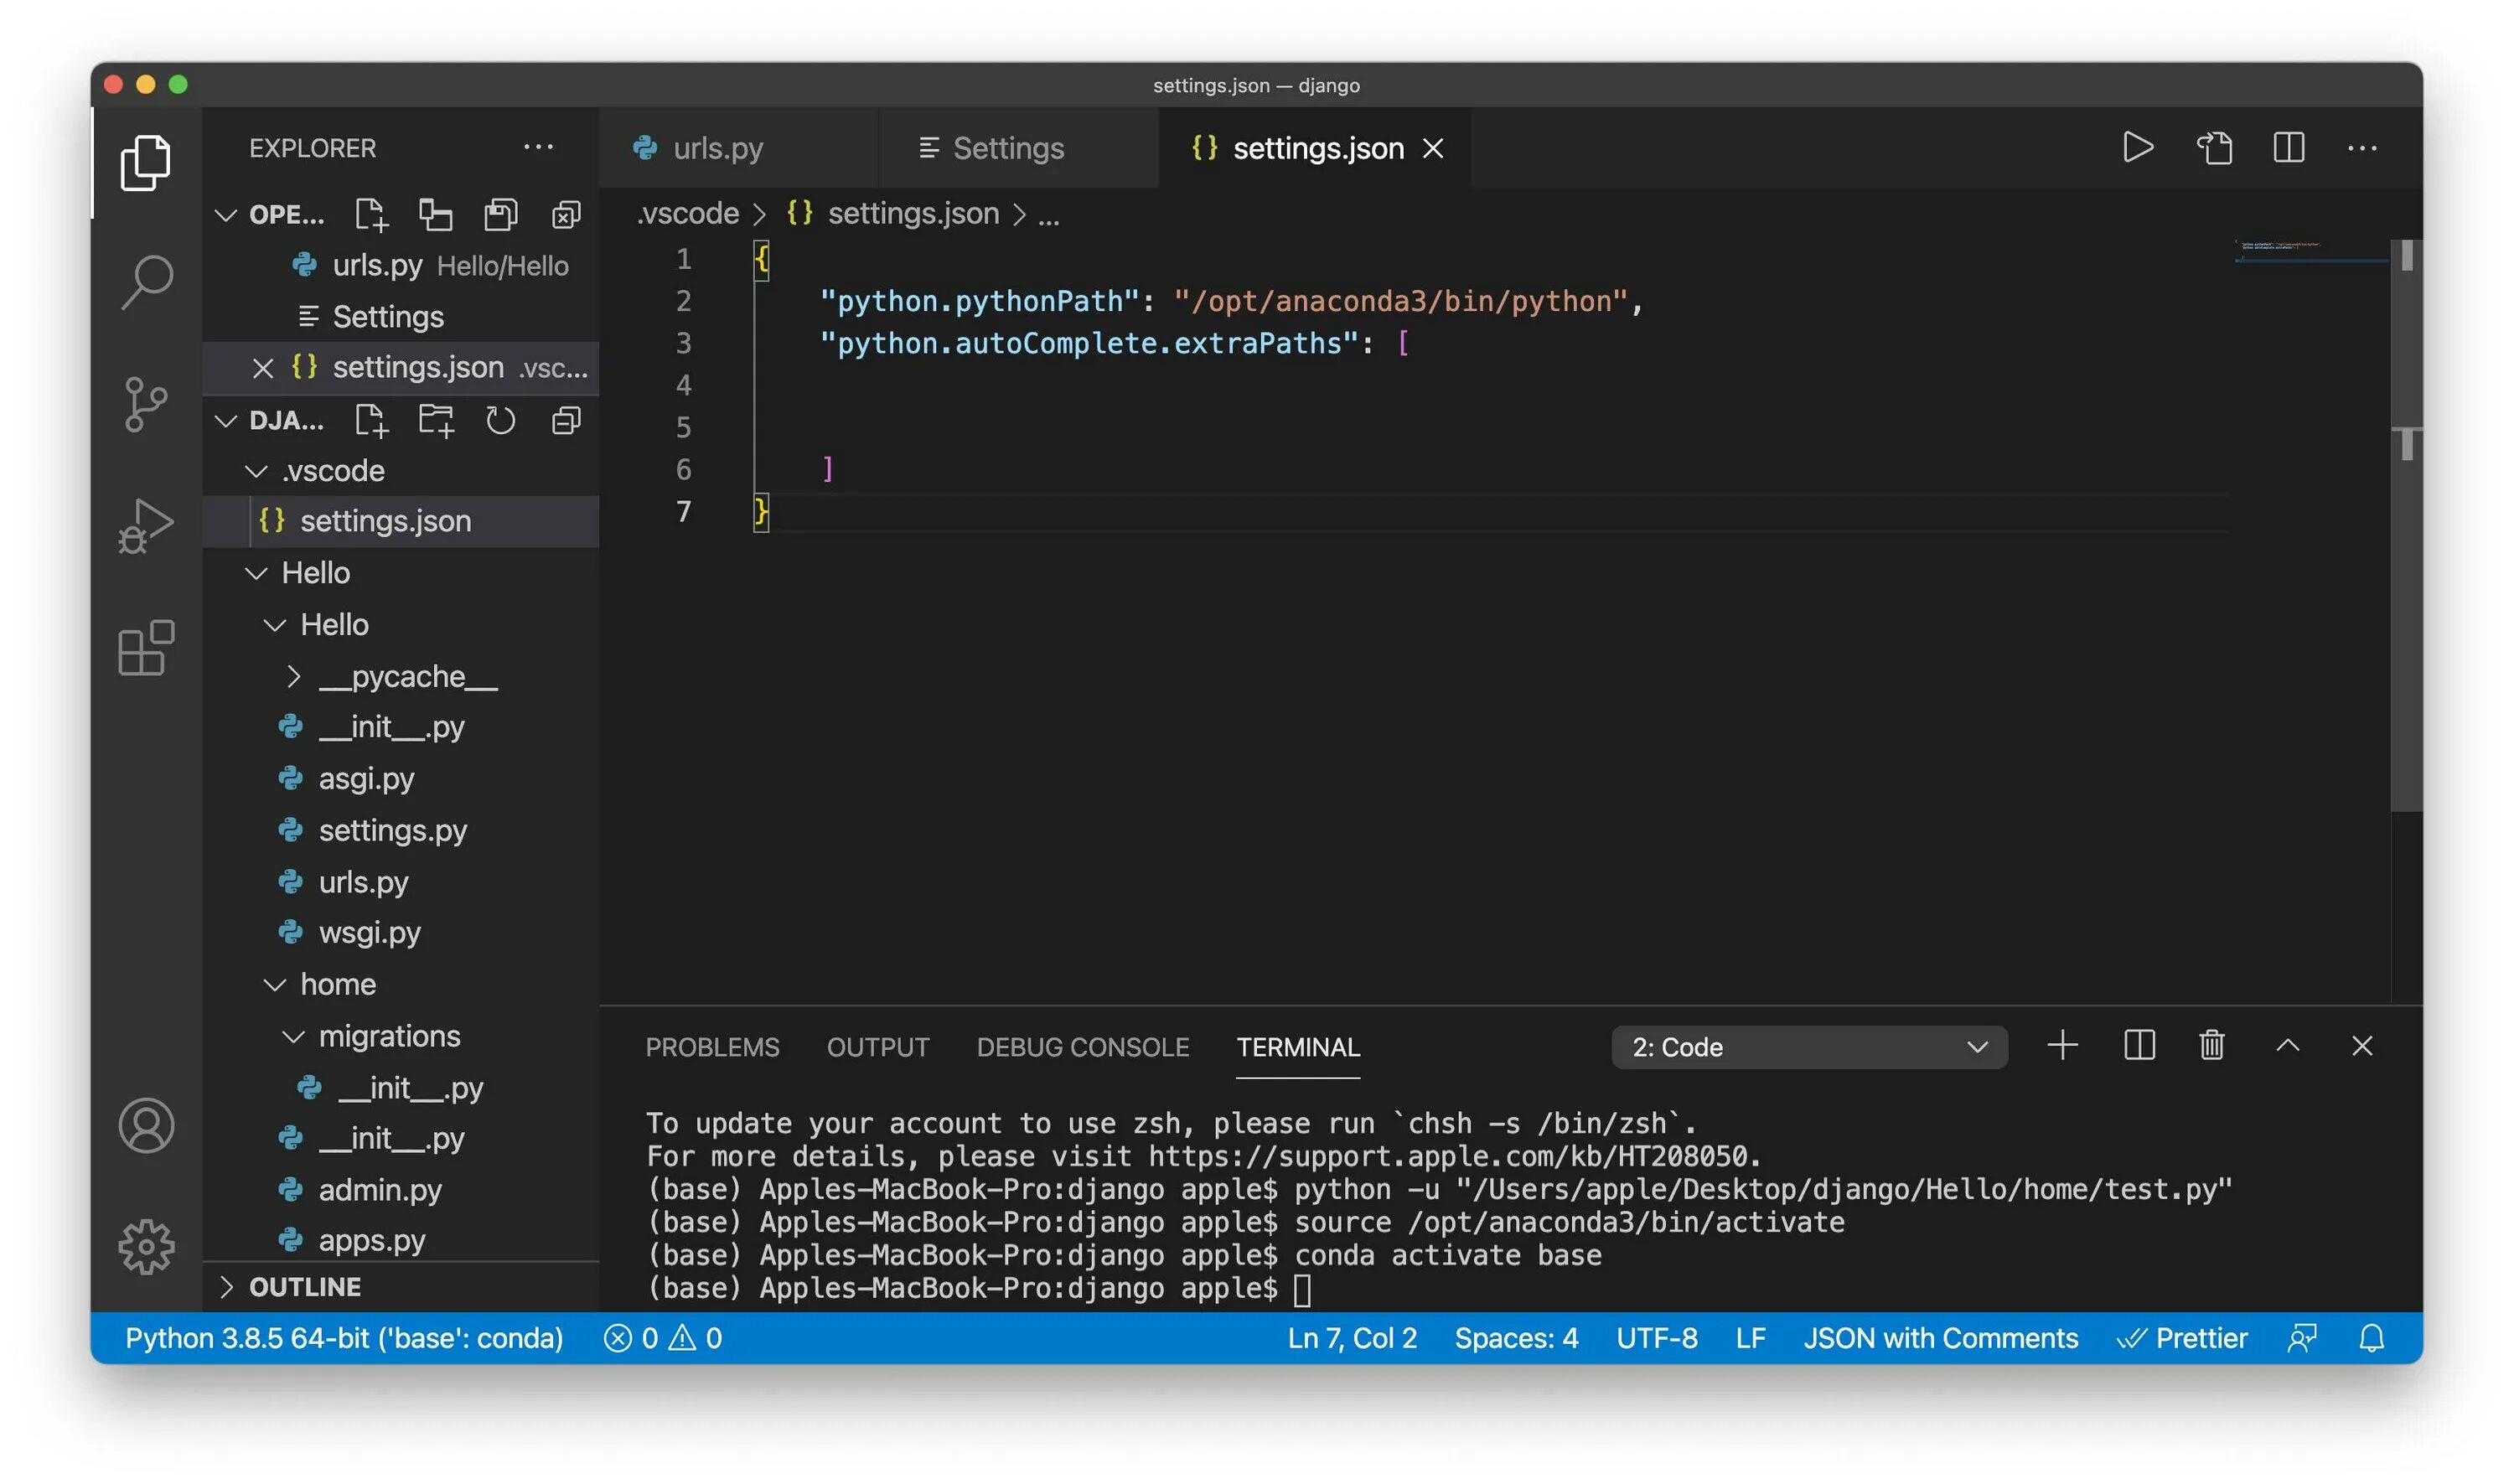Collapse the DJANGO folder section
The height and width of the screenshot is (1484, 2514).
(x=226, y=421)
